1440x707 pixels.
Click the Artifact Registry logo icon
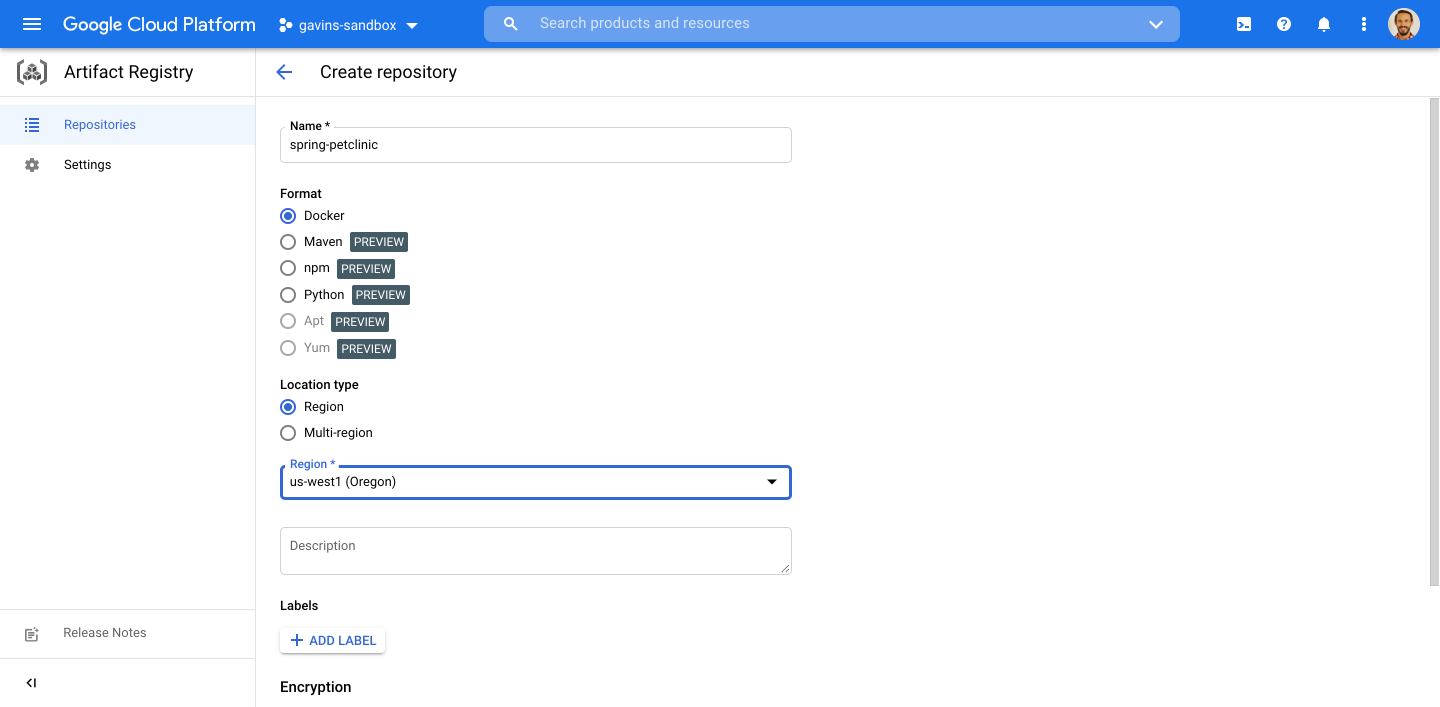coord(32,72)
